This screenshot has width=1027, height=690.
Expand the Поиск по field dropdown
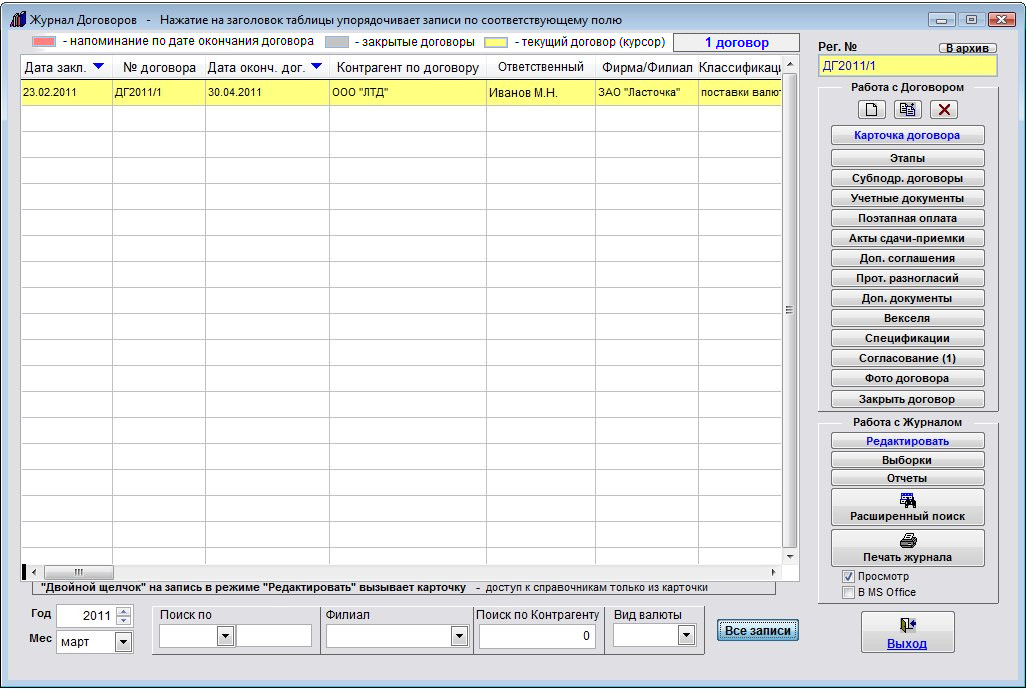point(225,636)
